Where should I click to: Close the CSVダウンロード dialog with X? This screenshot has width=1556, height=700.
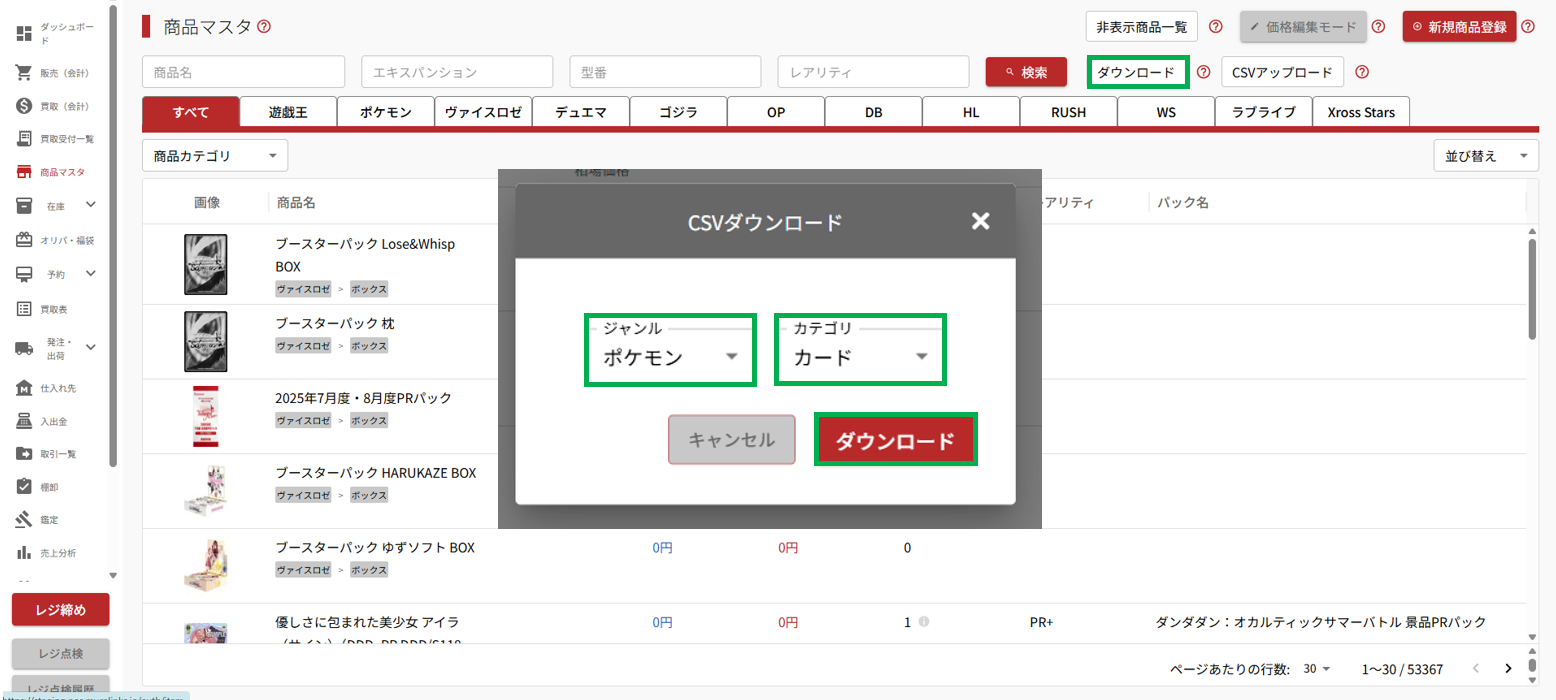coord(980,221)
